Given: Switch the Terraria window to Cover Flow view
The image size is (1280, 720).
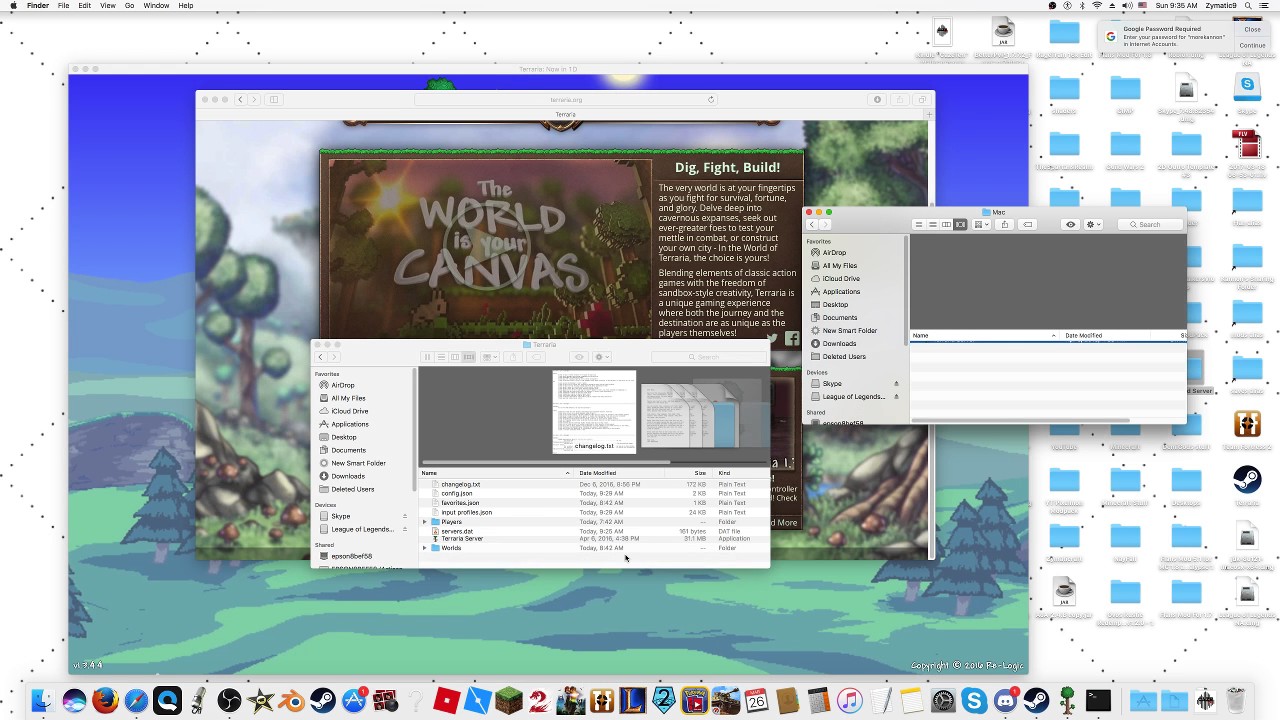Looking at the screenshot, I should coord(469,357).
